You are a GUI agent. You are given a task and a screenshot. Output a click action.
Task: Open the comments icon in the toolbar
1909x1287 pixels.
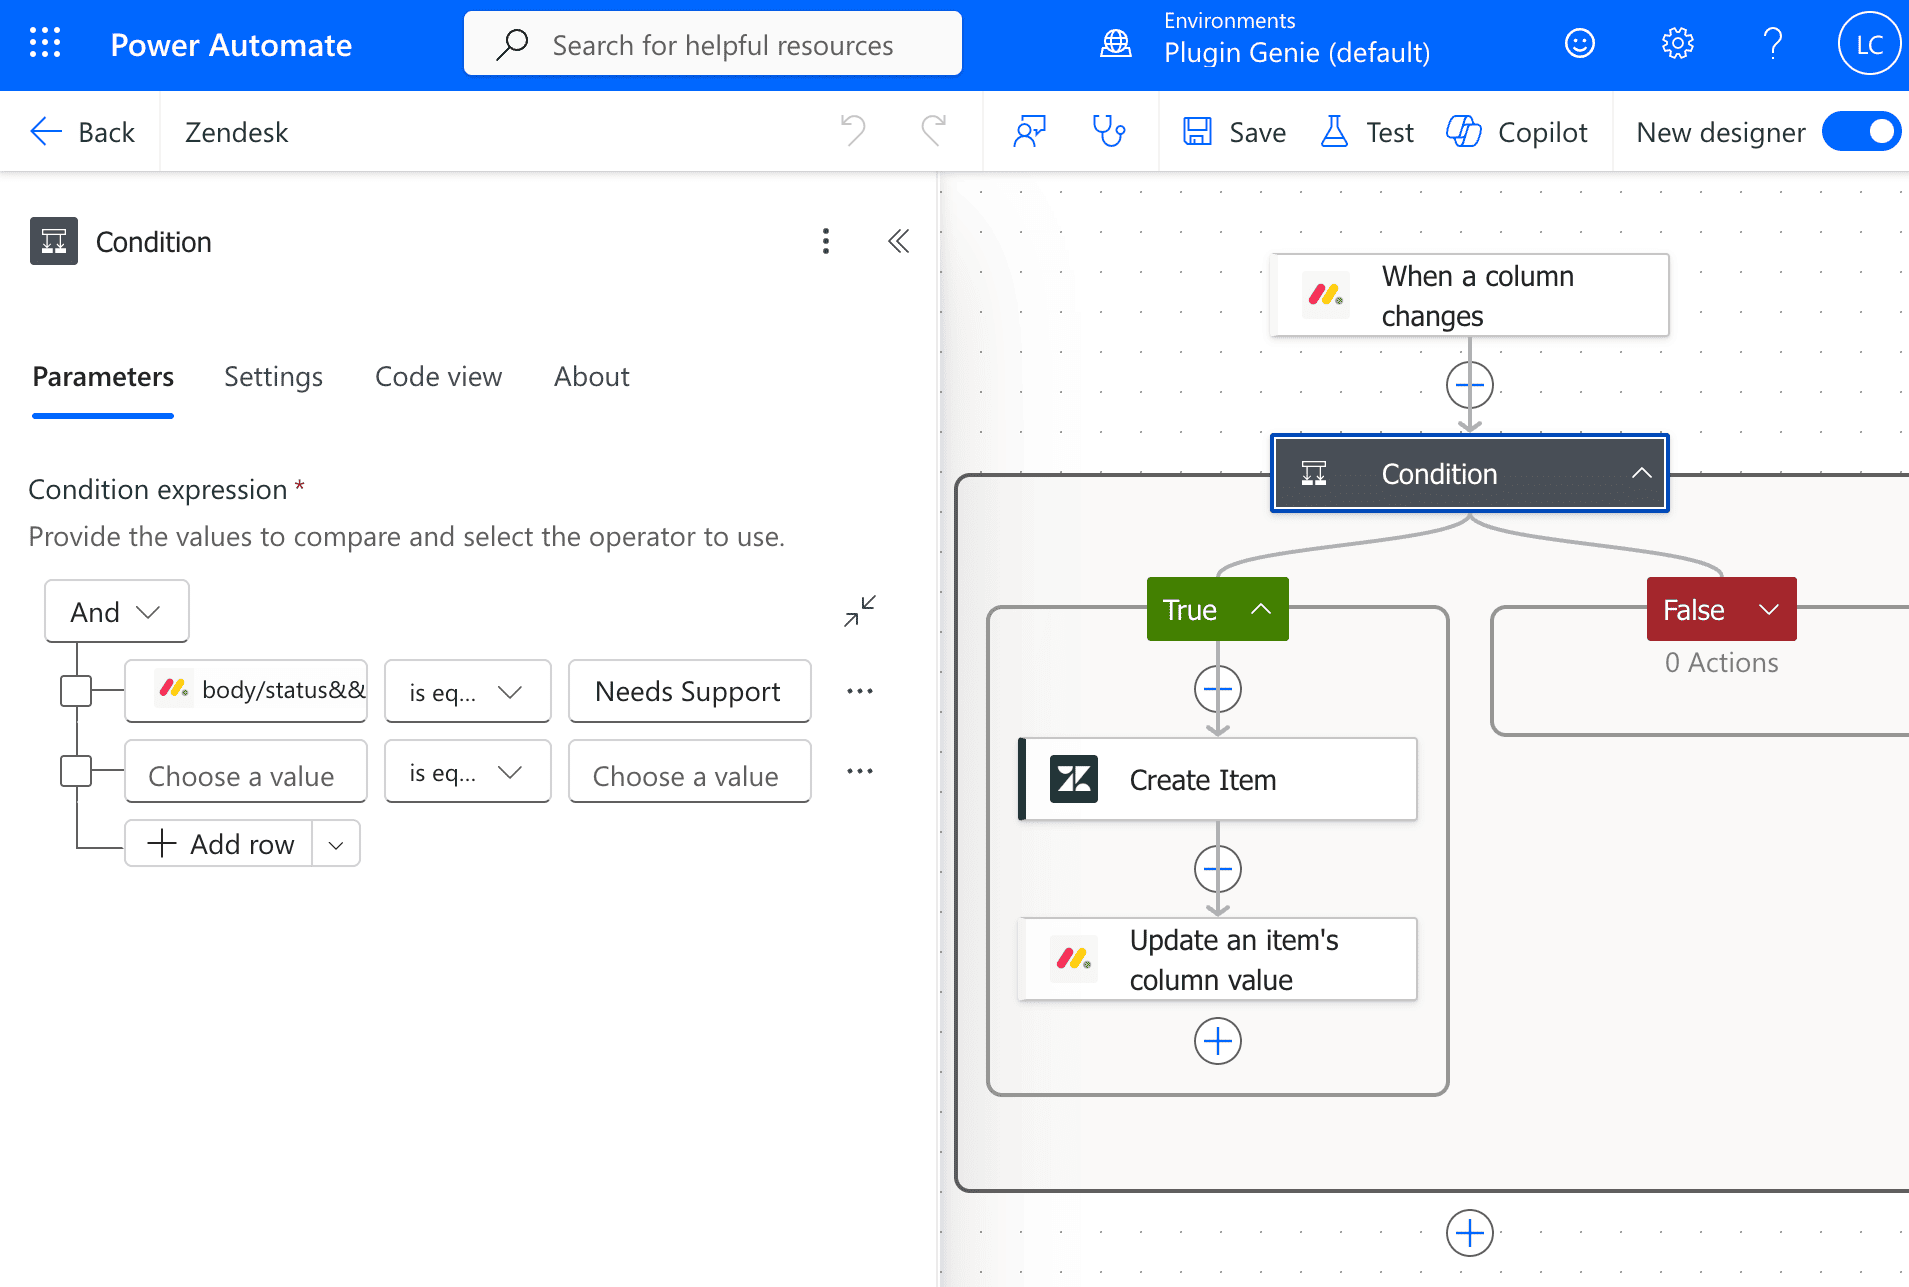[1030, 131]
